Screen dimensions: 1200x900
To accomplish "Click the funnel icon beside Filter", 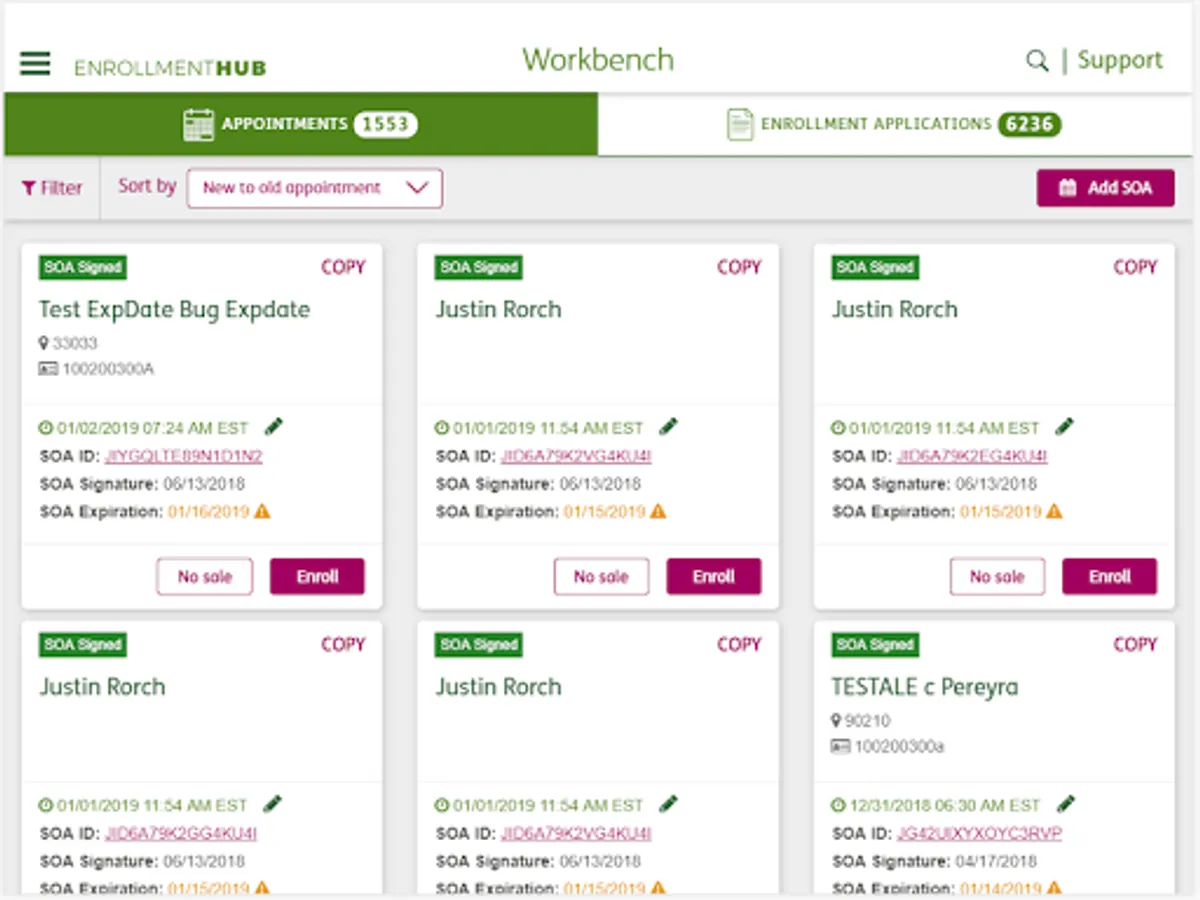I will (29, 188).
